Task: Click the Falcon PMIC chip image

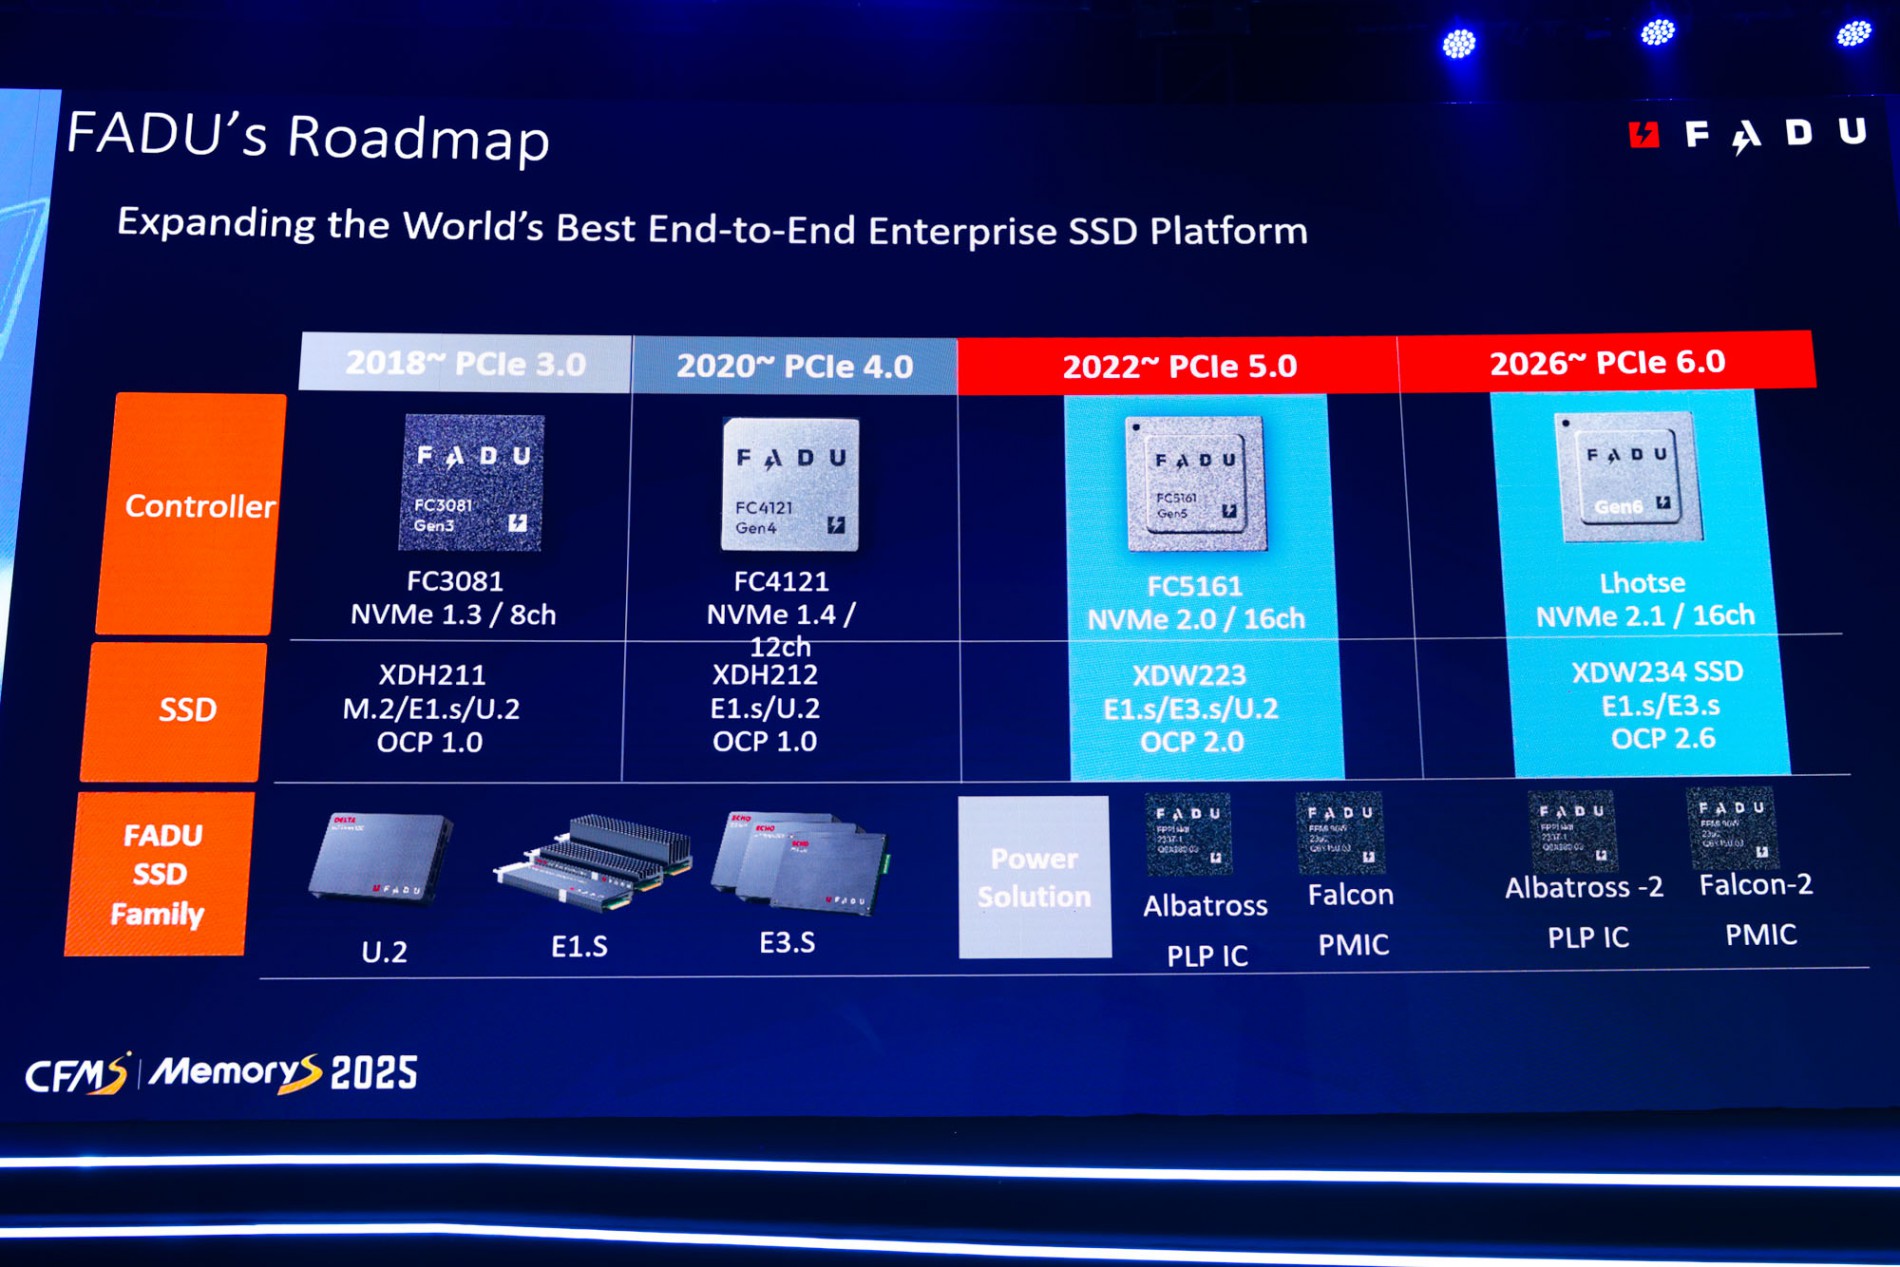Action: pyautogui.click(x=1340, y=830)
